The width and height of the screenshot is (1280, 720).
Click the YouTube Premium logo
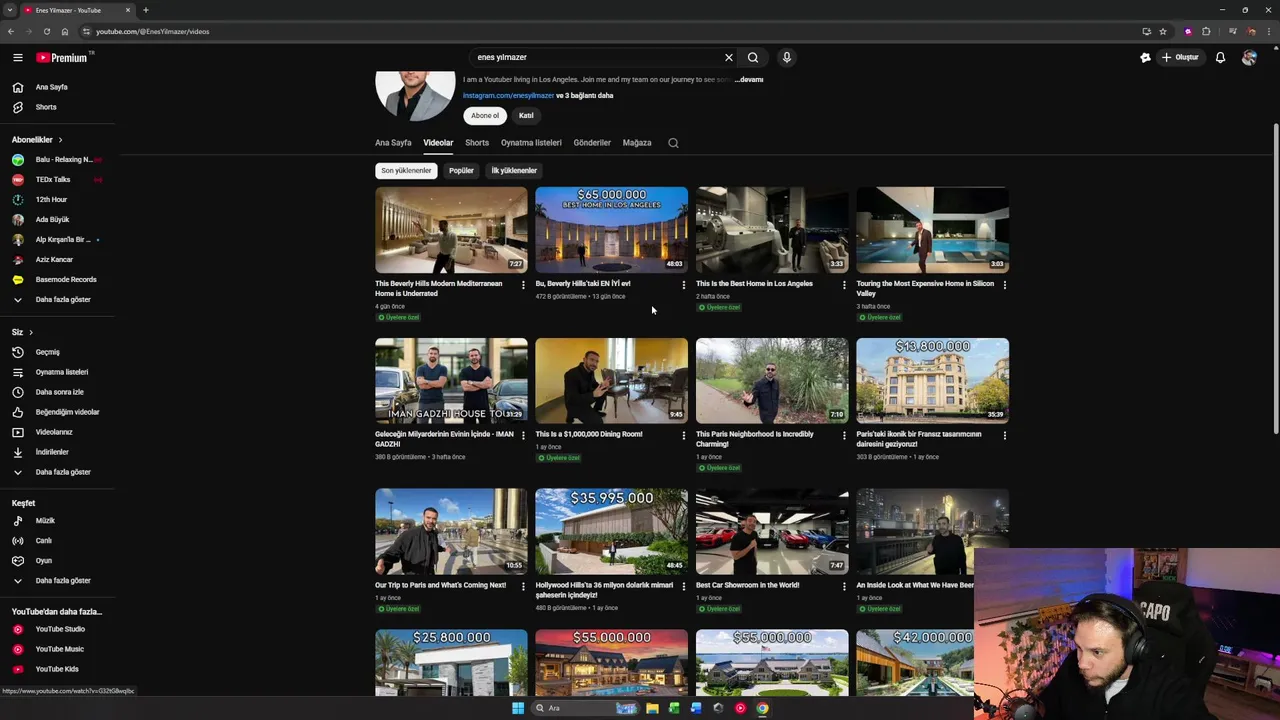pos(64,58)
